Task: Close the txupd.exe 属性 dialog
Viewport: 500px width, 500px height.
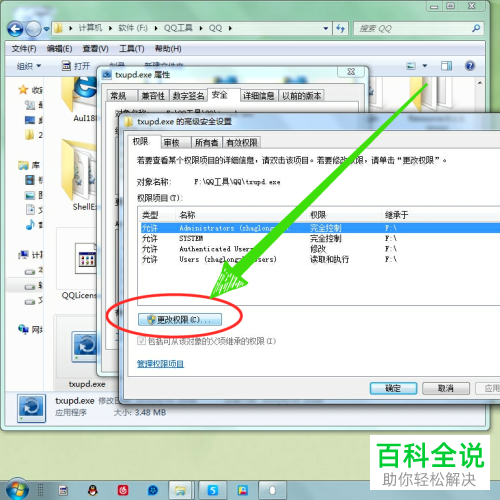Action: [x=351, y=72]
